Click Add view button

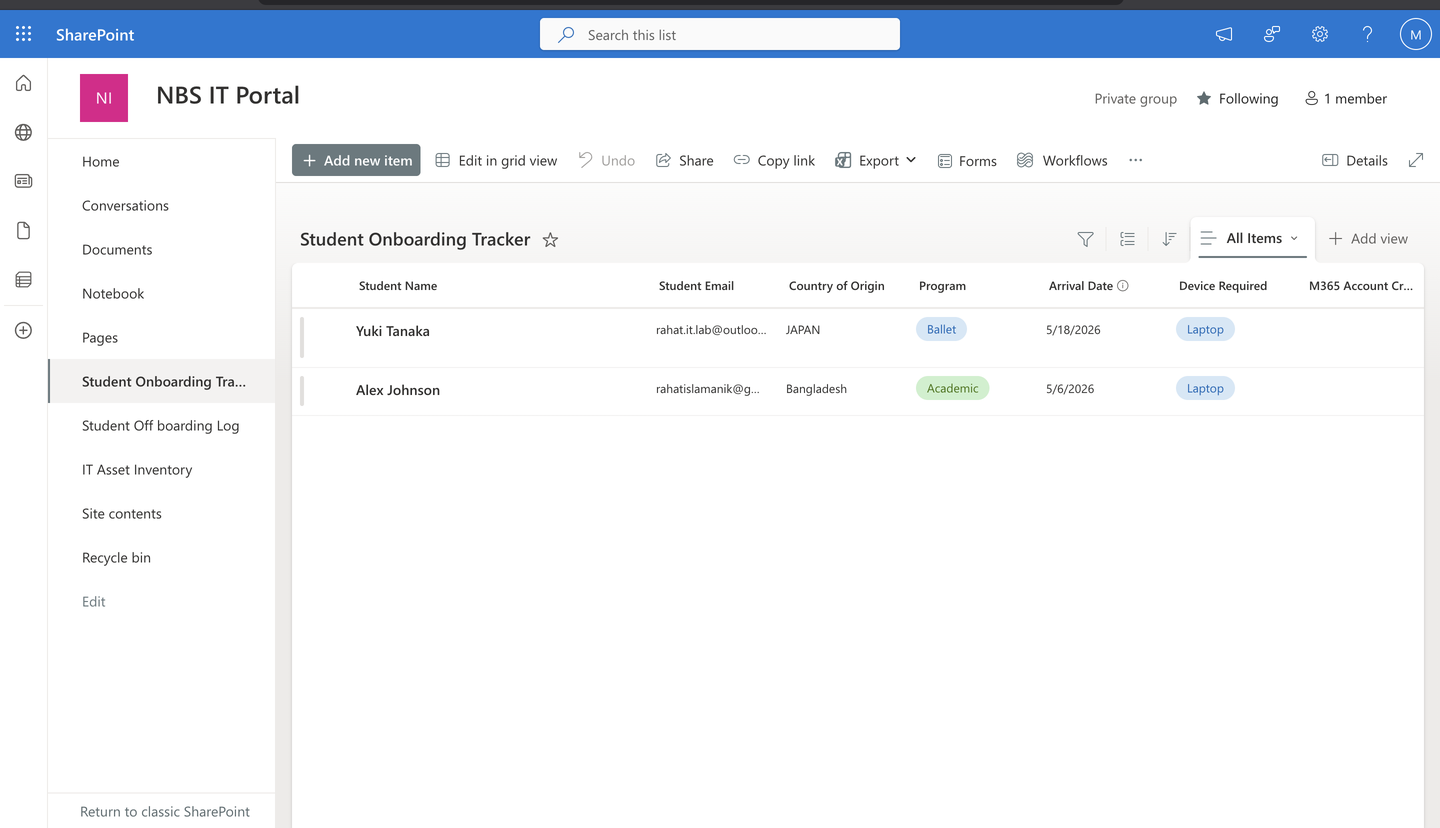click(x=1368, y=238)
